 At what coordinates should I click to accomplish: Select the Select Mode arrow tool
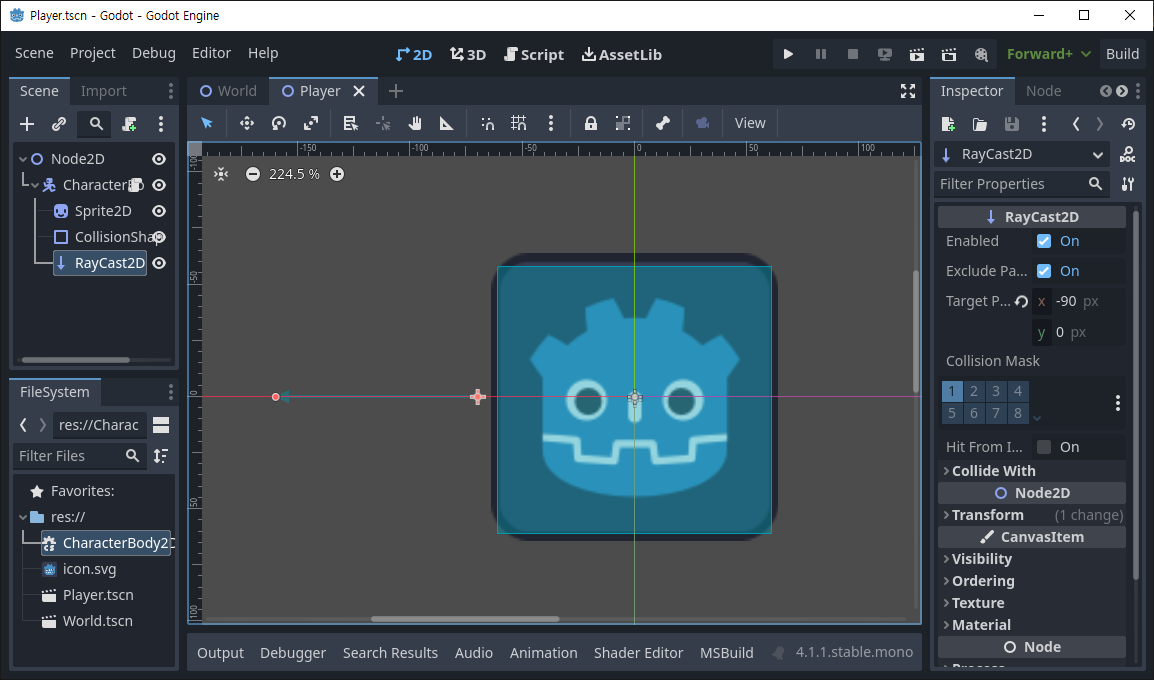click(207, 123)
